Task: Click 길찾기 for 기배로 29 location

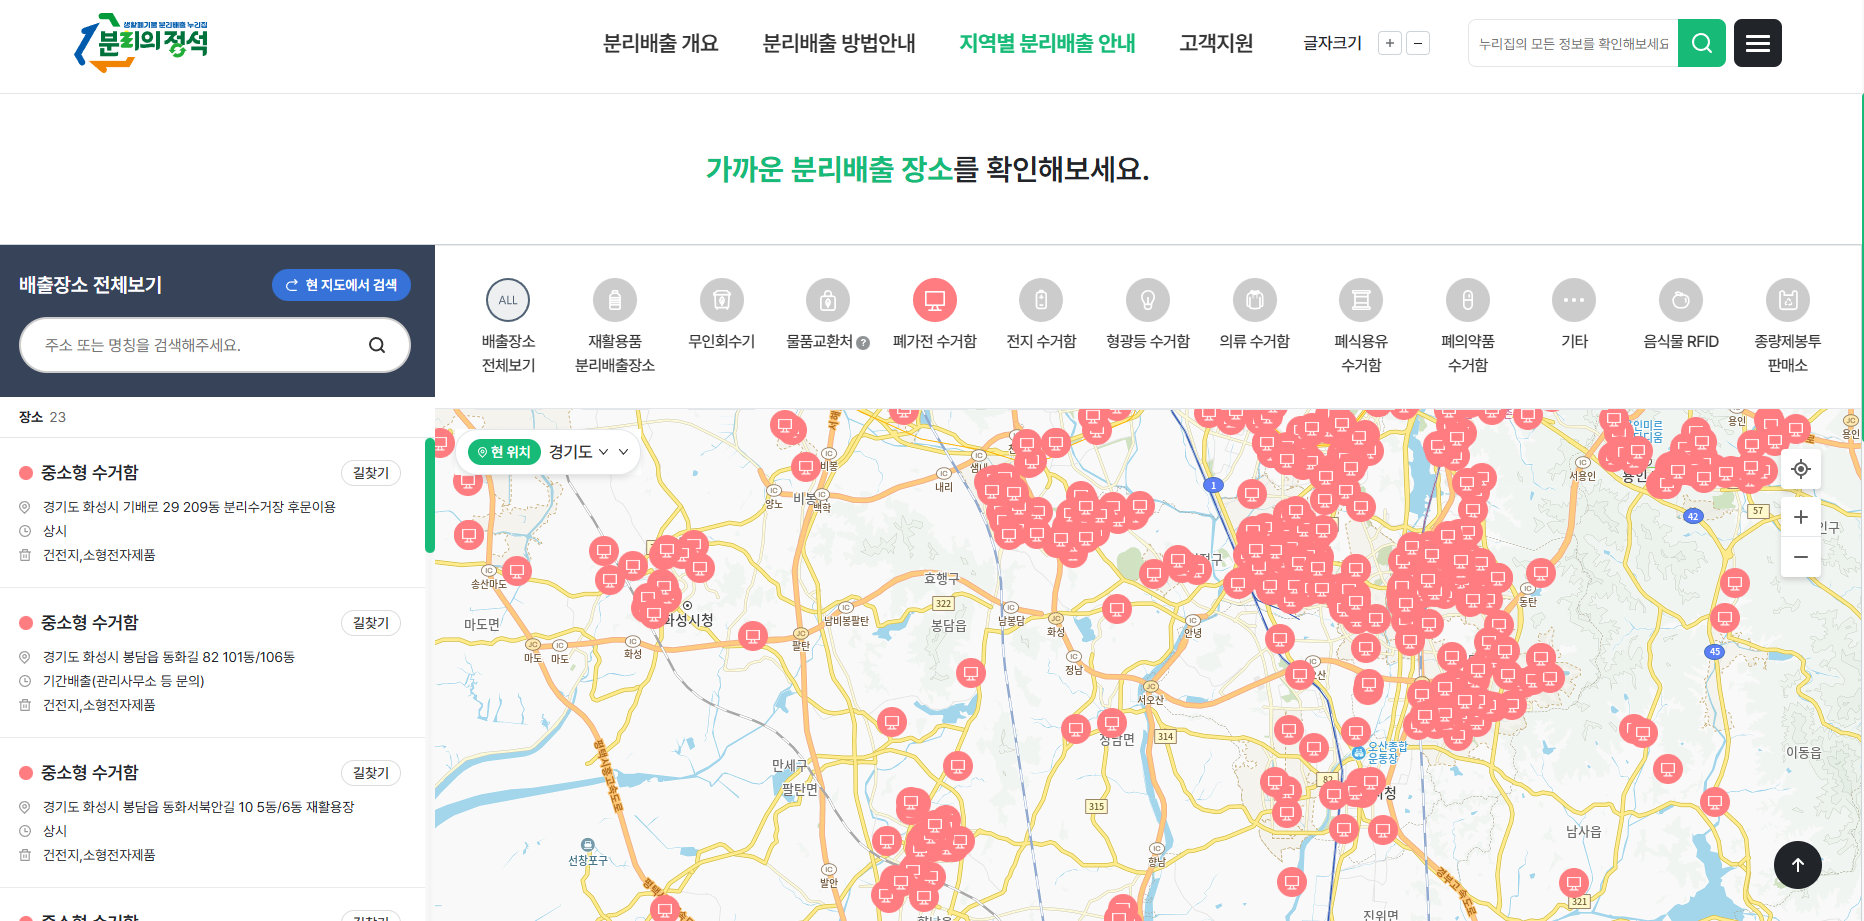Action: tap(371, 473)
